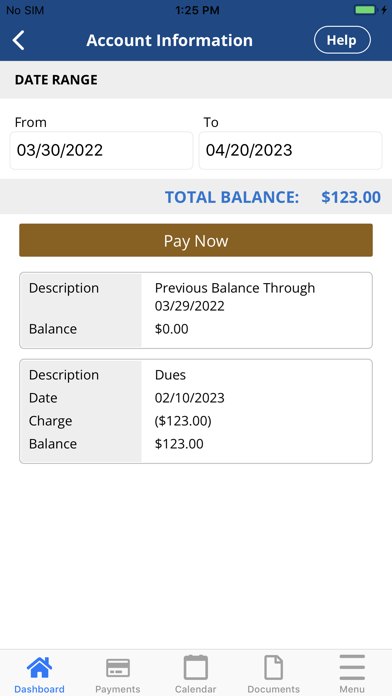Open the To date field
Image resolution: width=392 pixels, height=696 pixels.
[290, 150]
